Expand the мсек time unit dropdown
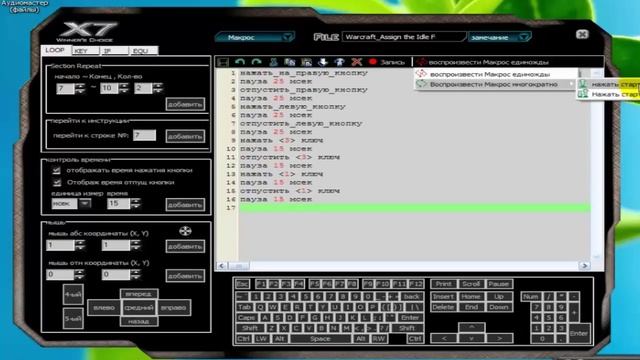The height and width of the screenshot is (360, 640). tap(85, 203)
